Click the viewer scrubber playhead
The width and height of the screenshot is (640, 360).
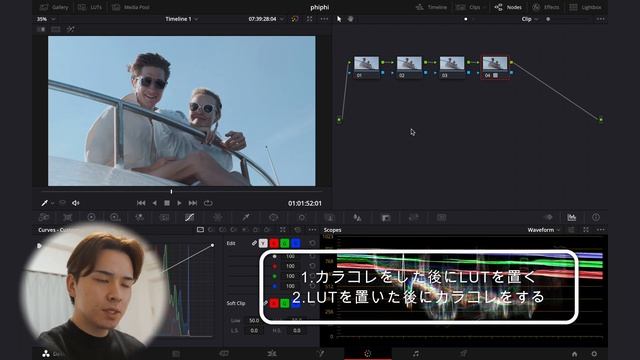click(x=171, y=191)
